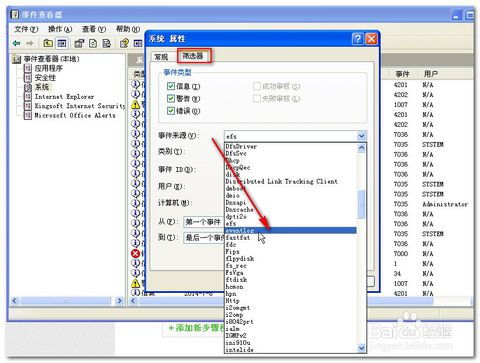Click the log icon beside Microsoft Office Alerts
The height and width of the screenshot is (363, 480).
pos(28,115)
